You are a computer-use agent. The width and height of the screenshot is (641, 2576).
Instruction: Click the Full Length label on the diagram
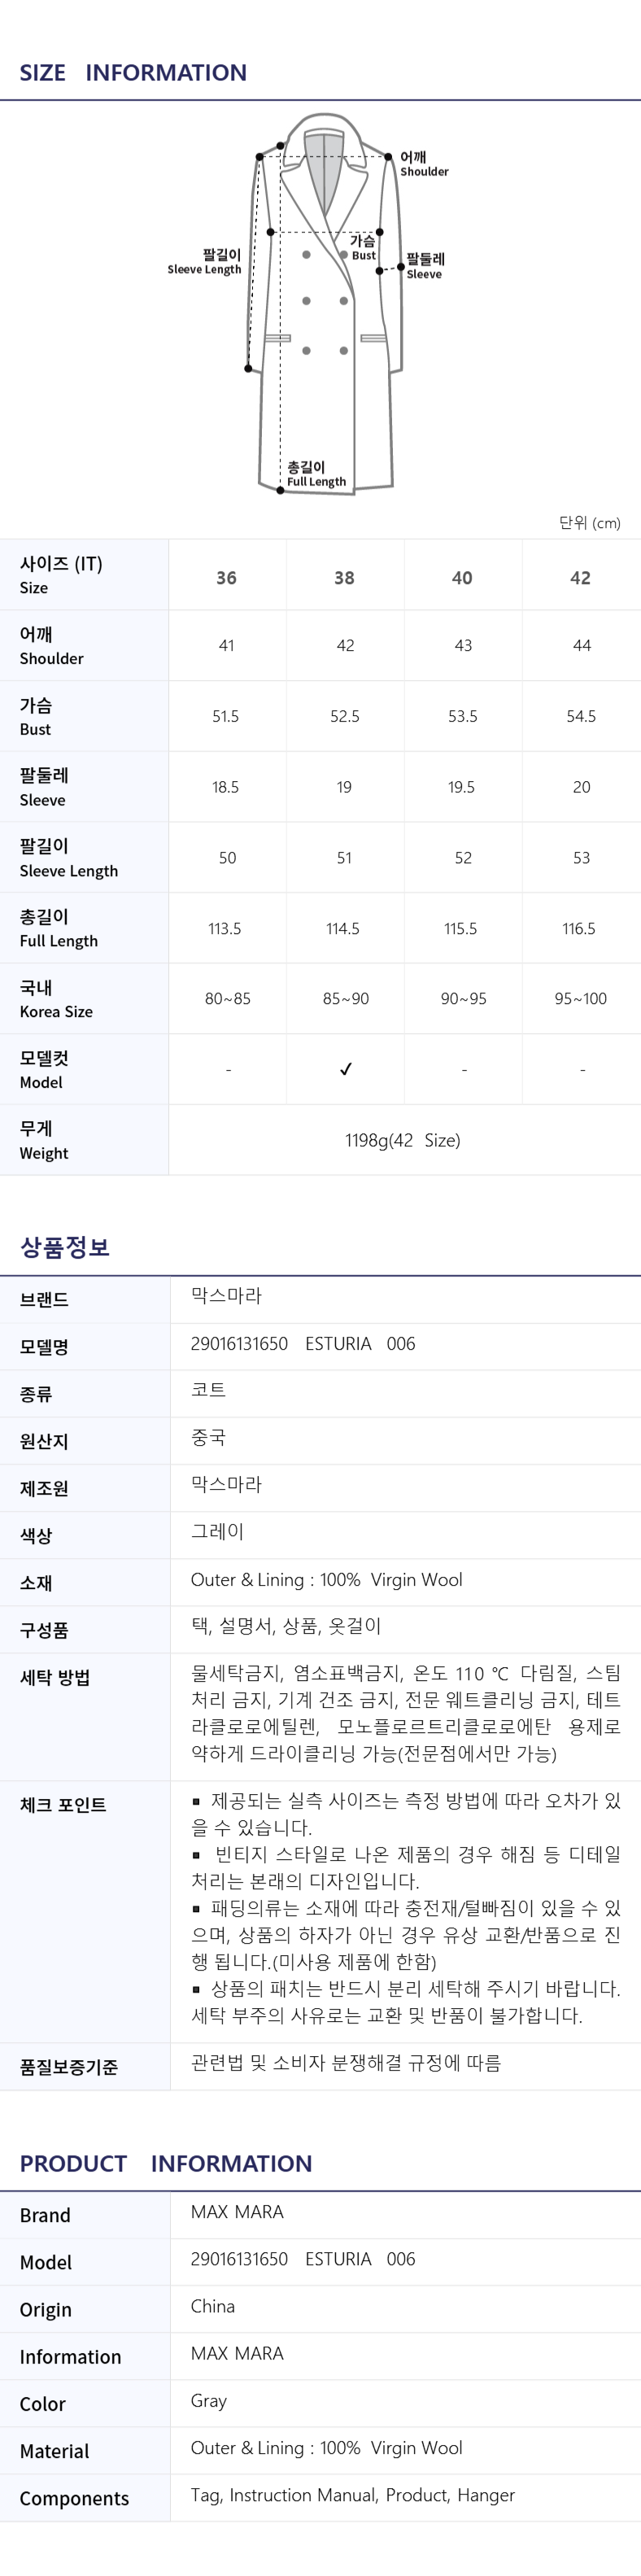[316, 474]
